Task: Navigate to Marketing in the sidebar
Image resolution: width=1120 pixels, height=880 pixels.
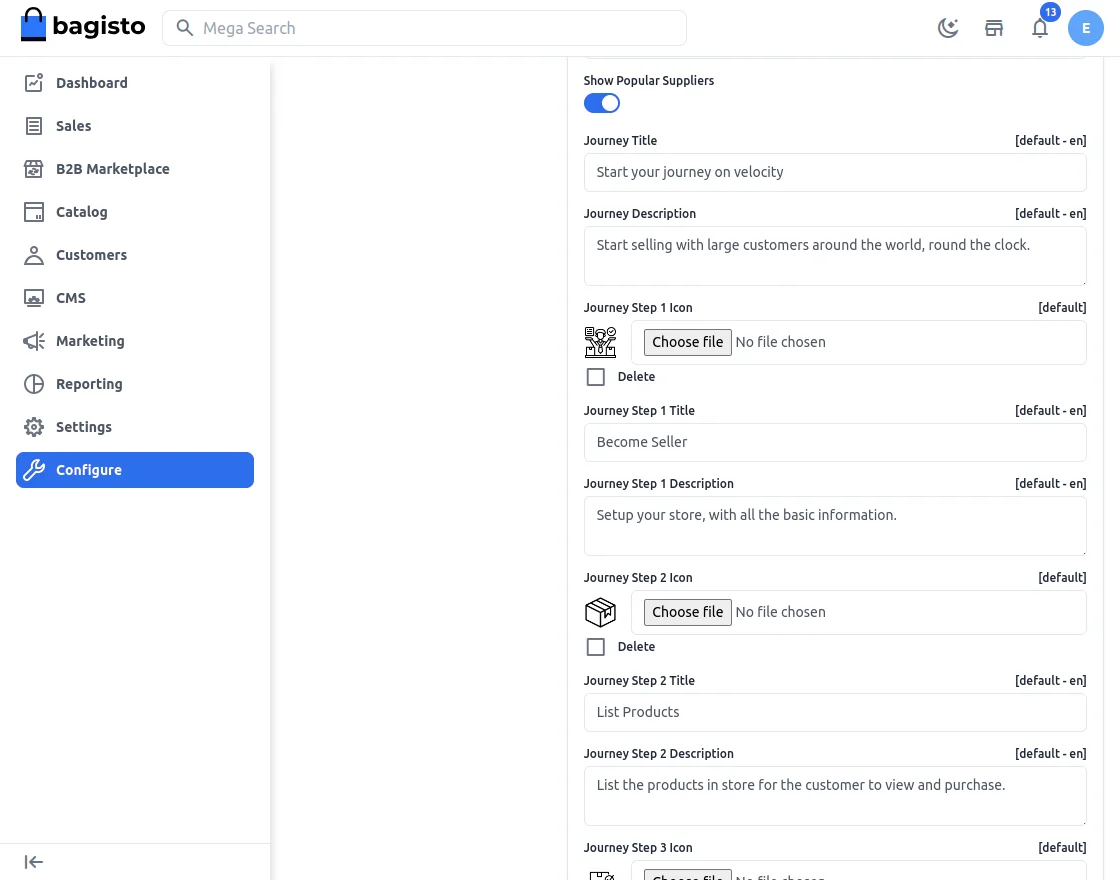Action: coord(90,341)
